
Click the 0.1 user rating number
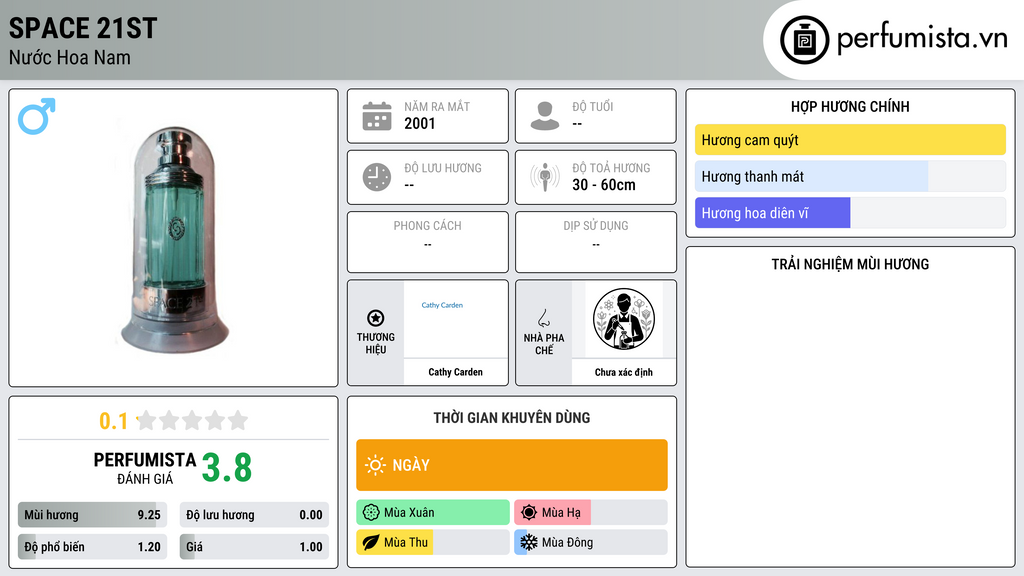(x=113, y=421)
